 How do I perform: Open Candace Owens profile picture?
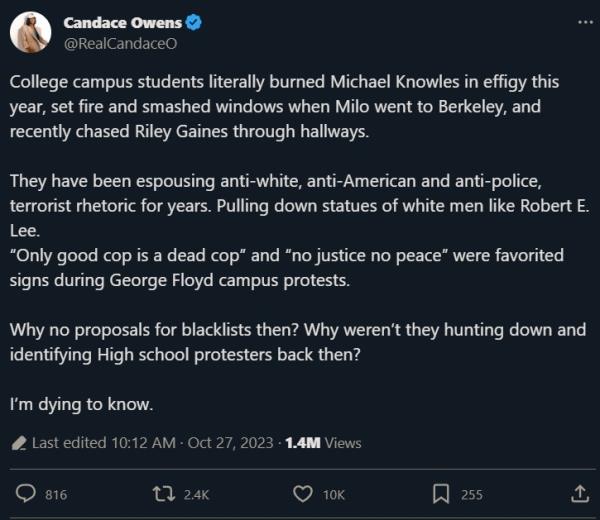[31, 32]
